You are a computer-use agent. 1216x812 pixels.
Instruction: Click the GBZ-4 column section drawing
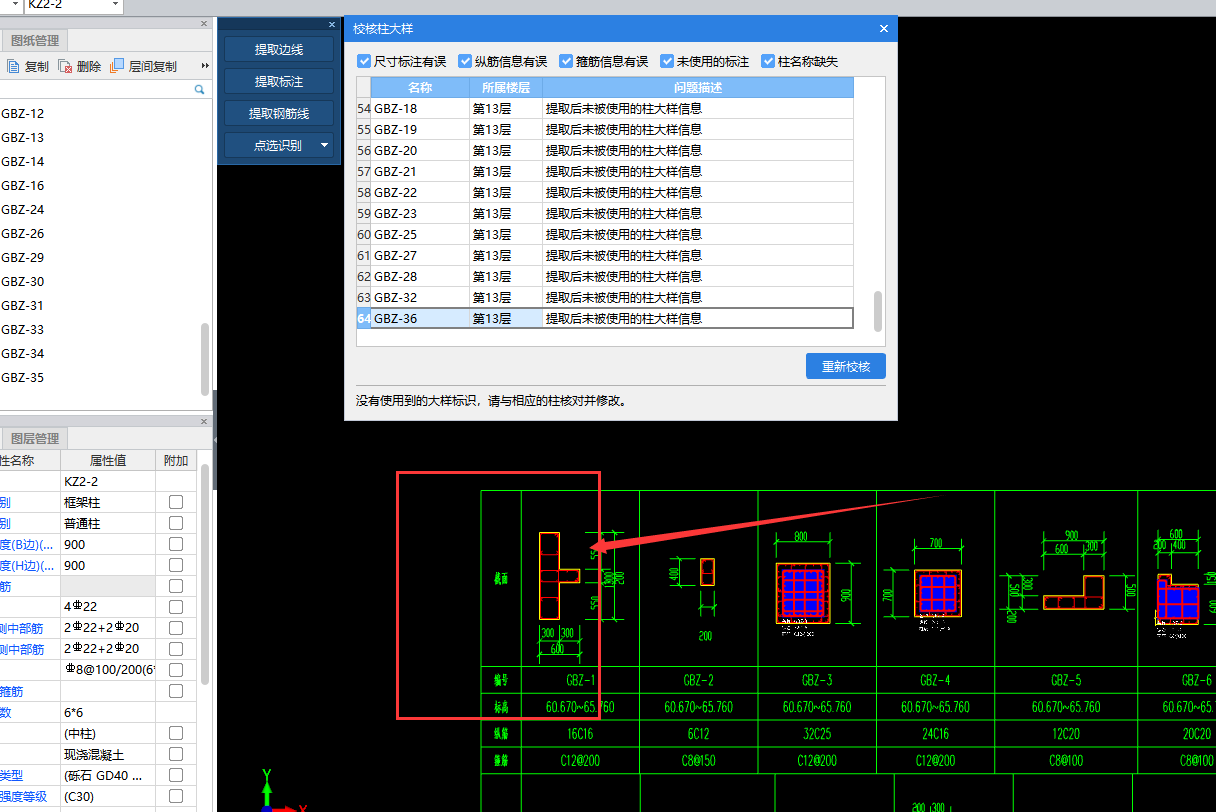click(938, 594)
